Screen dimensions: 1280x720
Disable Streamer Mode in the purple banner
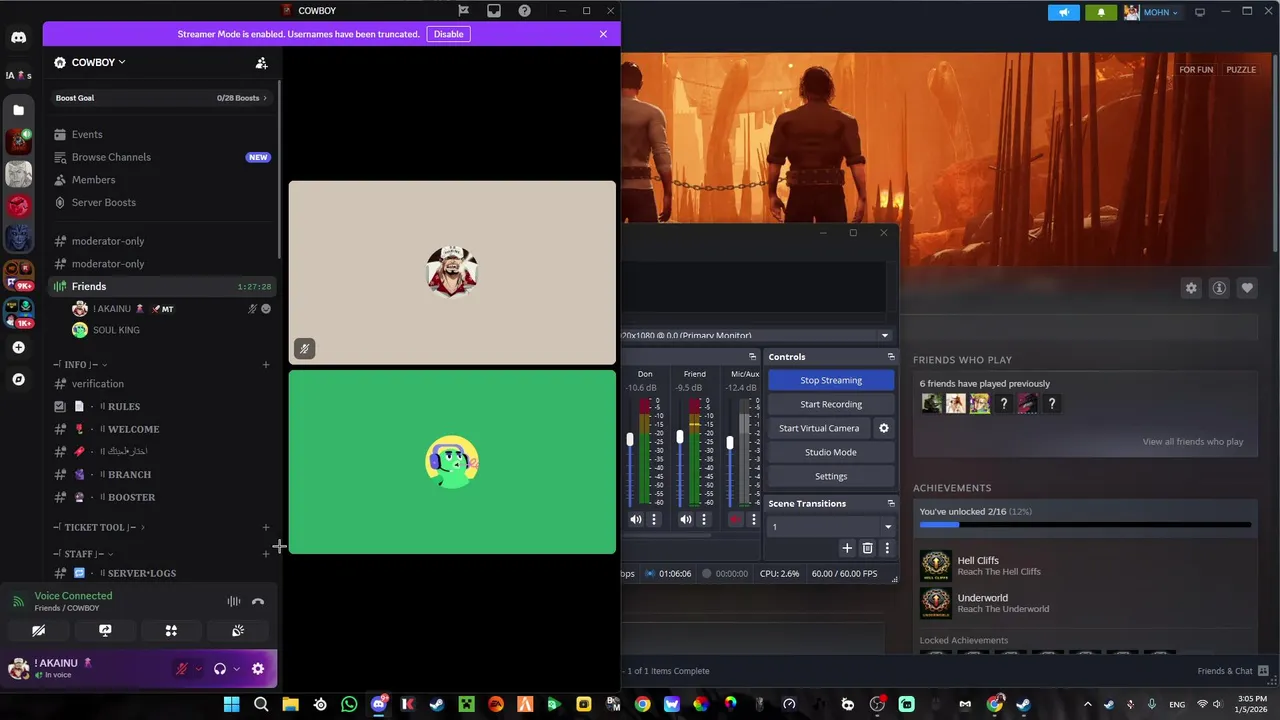tap(448, 34)
